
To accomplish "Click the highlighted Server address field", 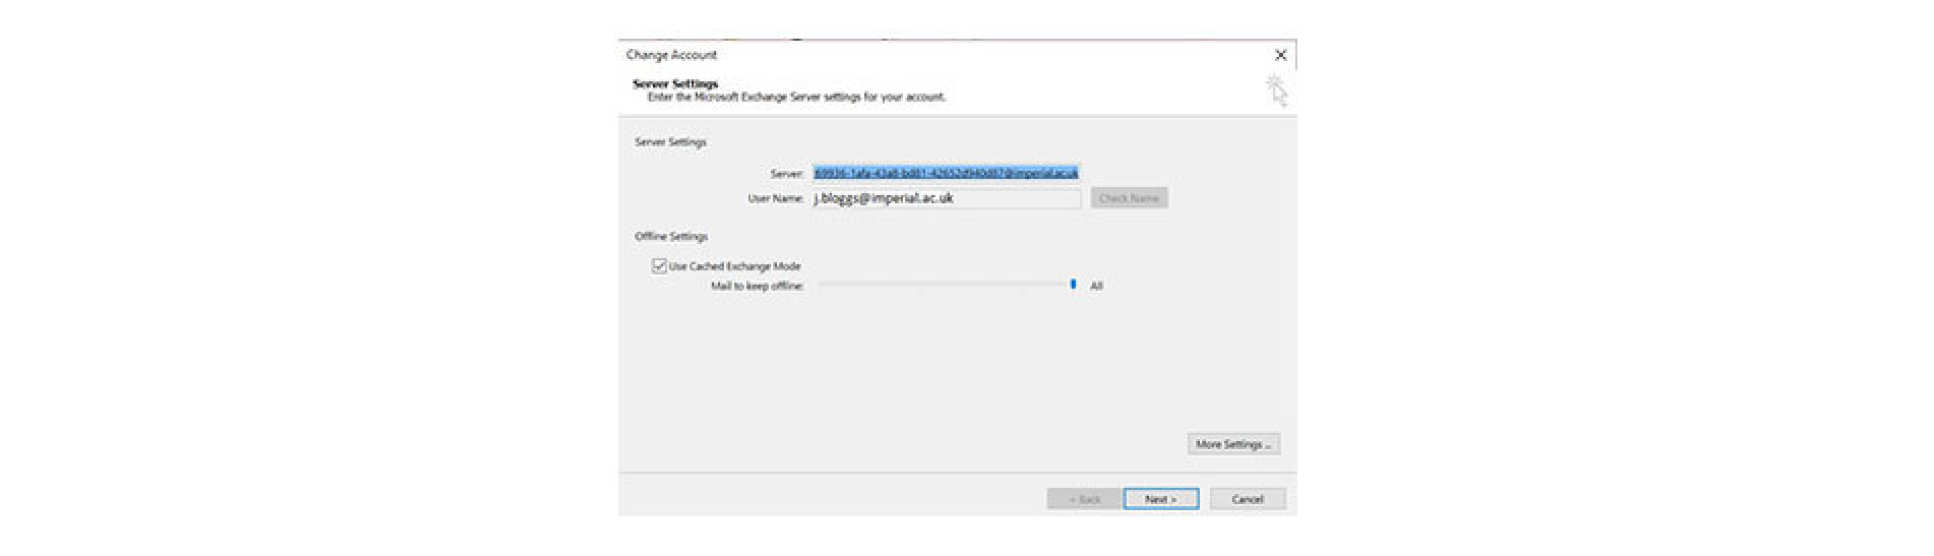I will pos(945,173).
